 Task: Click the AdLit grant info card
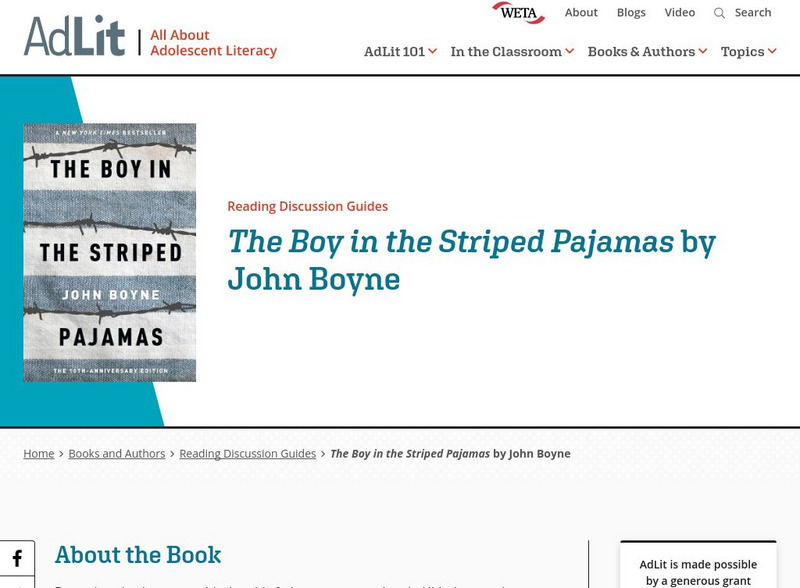pos(698,565)
